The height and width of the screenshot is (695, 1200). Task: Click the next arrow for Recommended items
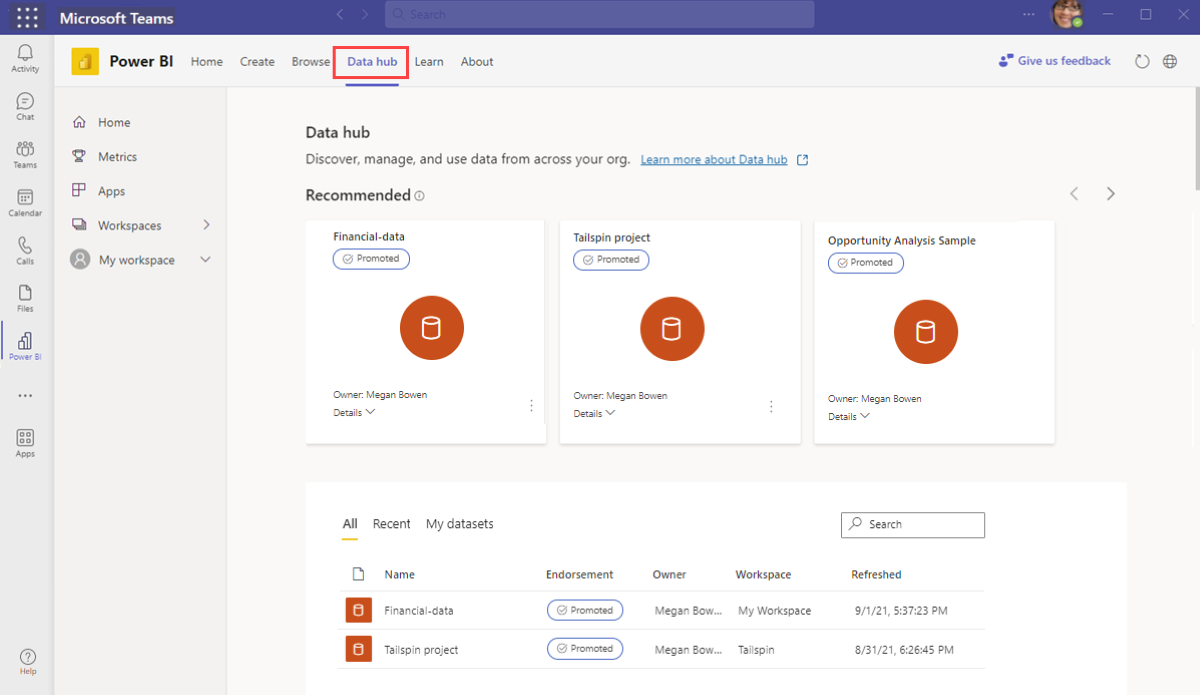(x=1110, y=193)
